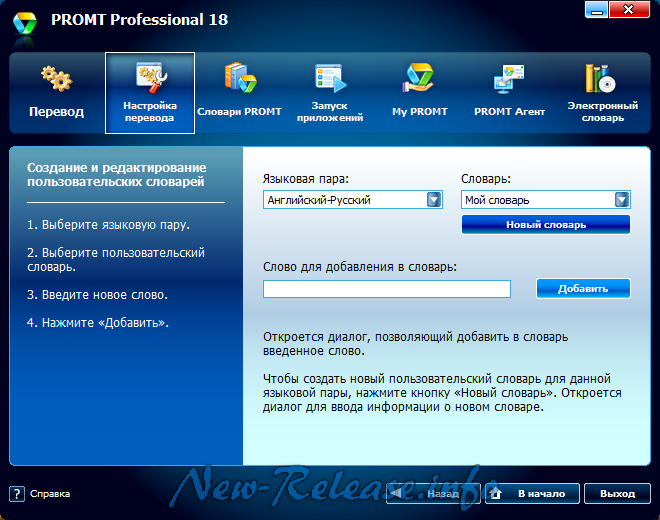
Task: Click step '4. Нажмите «Добавить».'
Action: point(98,323)
